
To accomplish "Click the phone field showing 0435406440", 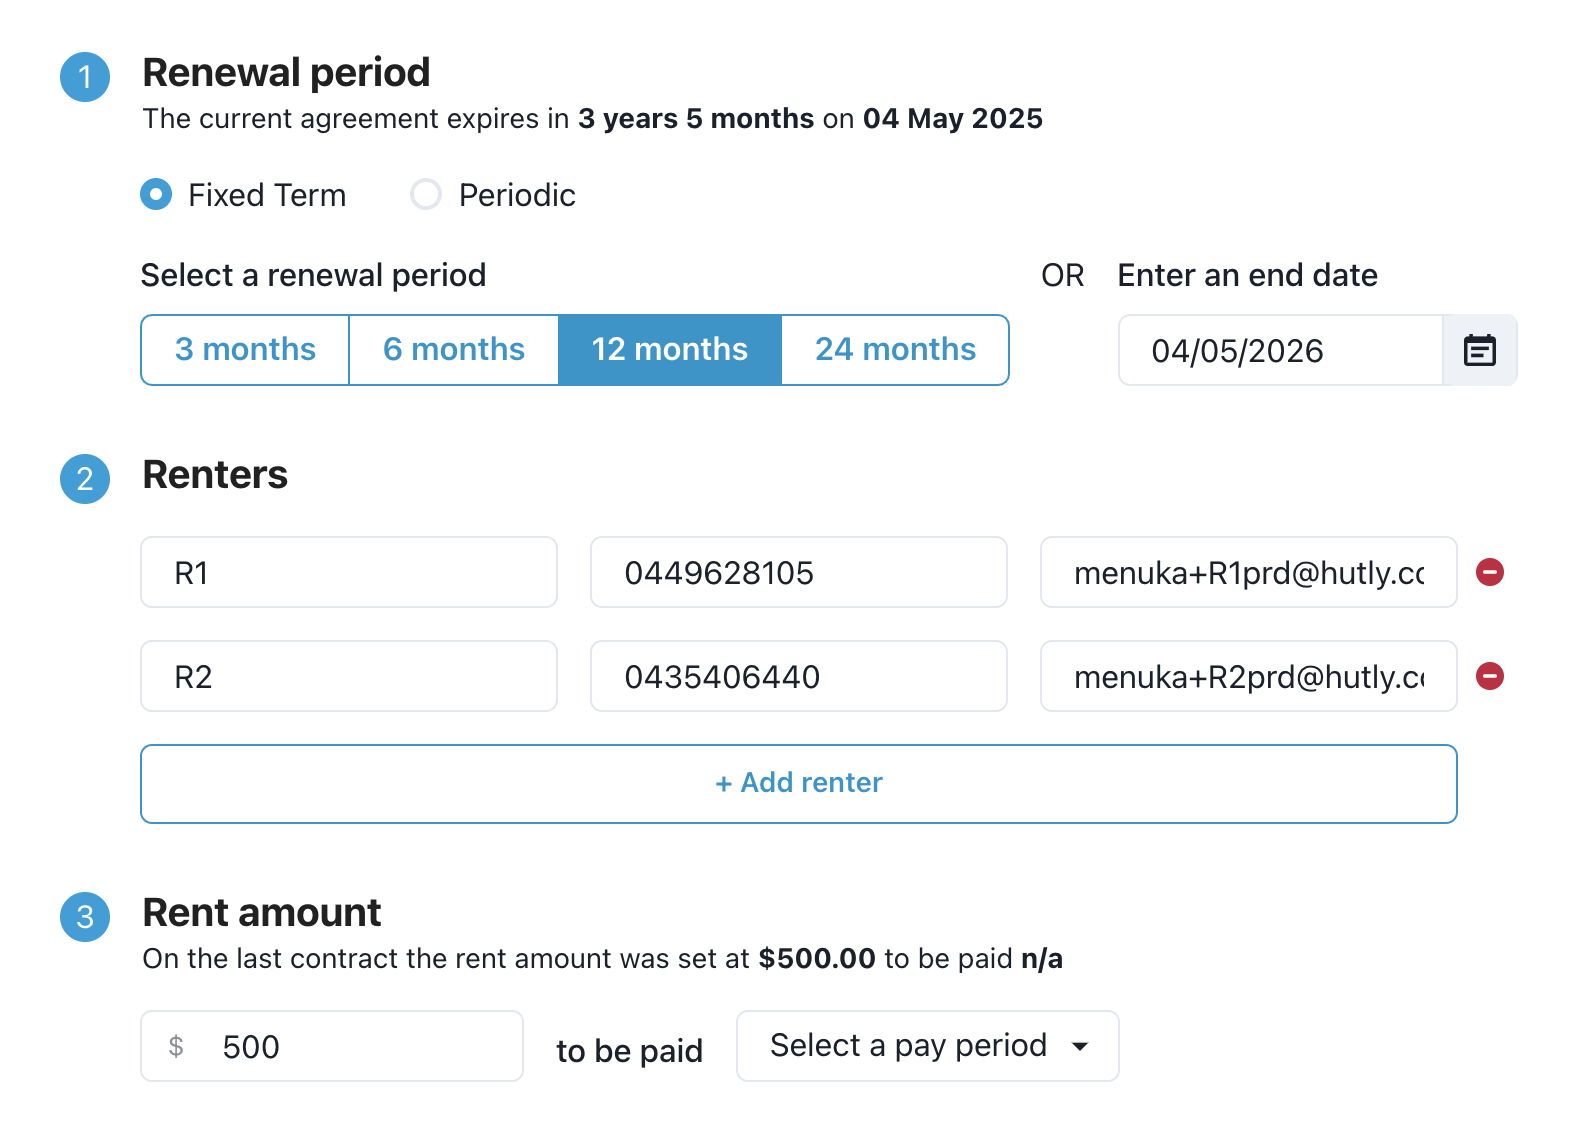I will click(798, 676).
